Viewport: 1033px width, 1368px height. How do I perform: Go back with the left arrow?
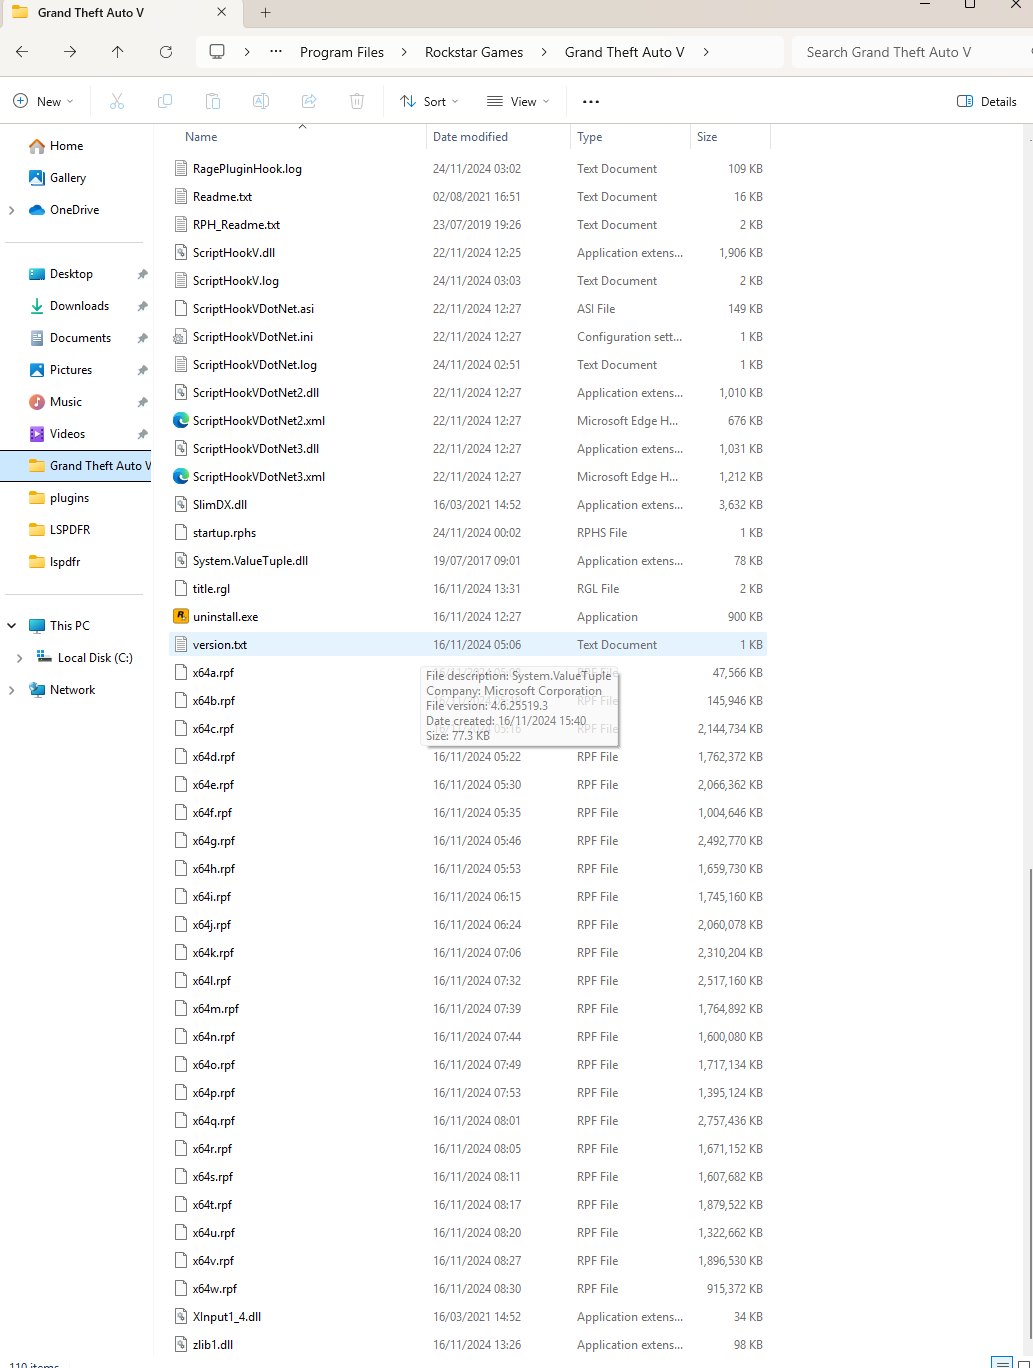(22, 52)
